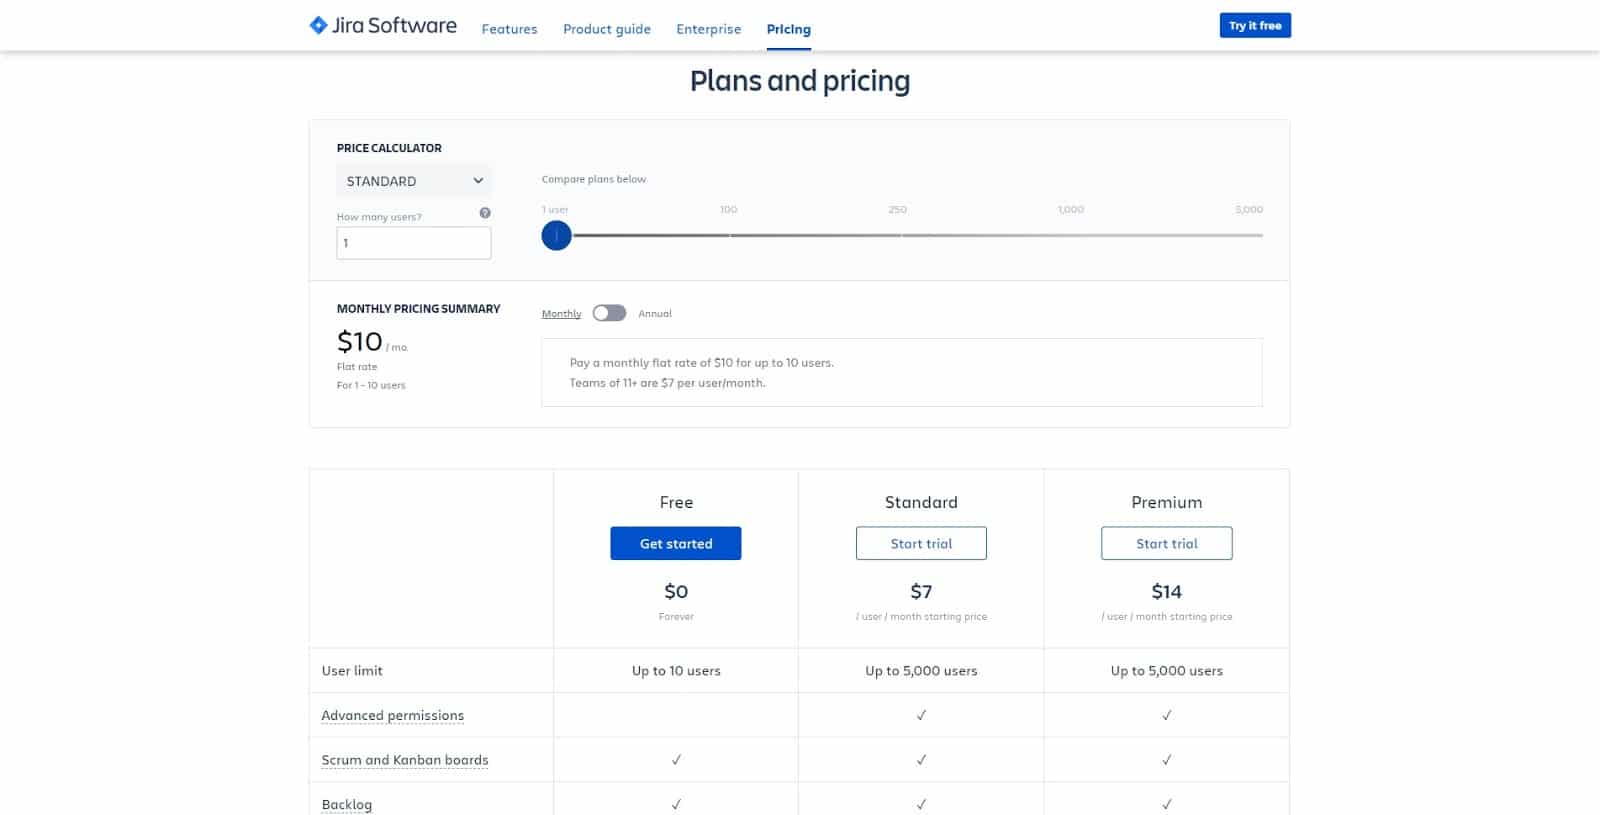Click the Backlog feature link
Image resolution: width=1600 pixels, height=815 pixels.
[346, 804]
